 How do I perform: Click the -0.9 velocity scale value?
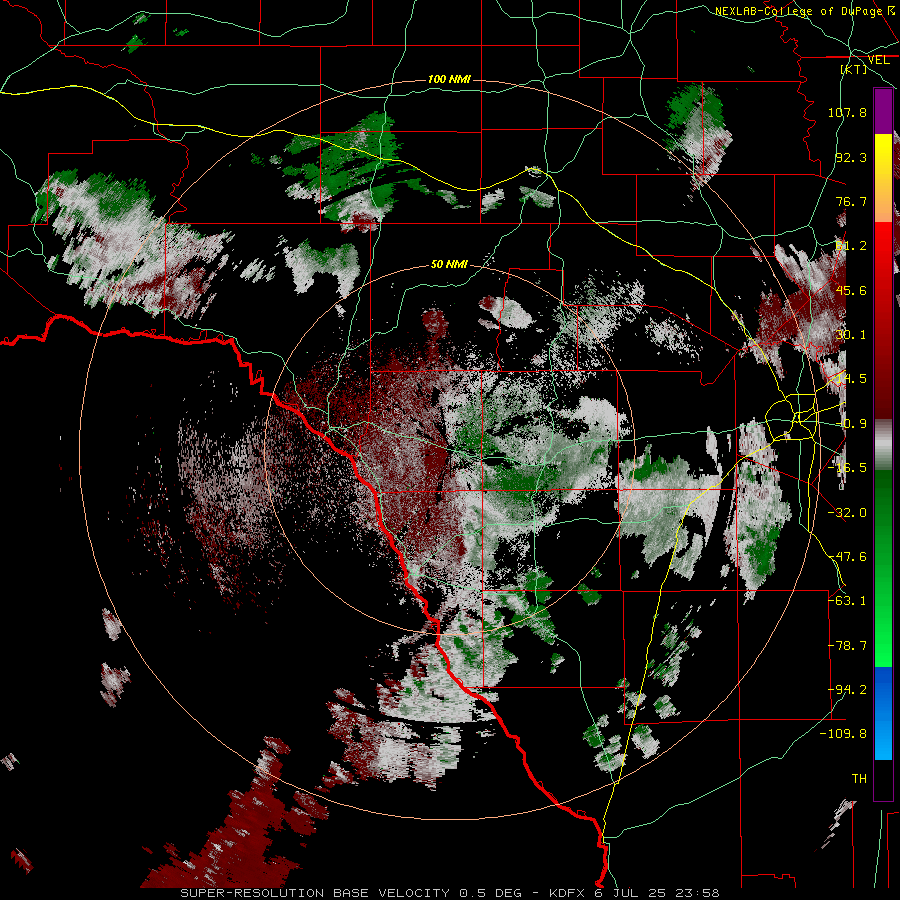[851, 424]
